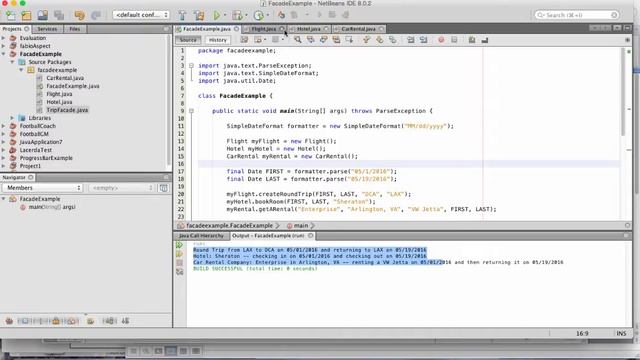Collapse the FacadeExample project node

pyautogui.click(x=4, y=54)
